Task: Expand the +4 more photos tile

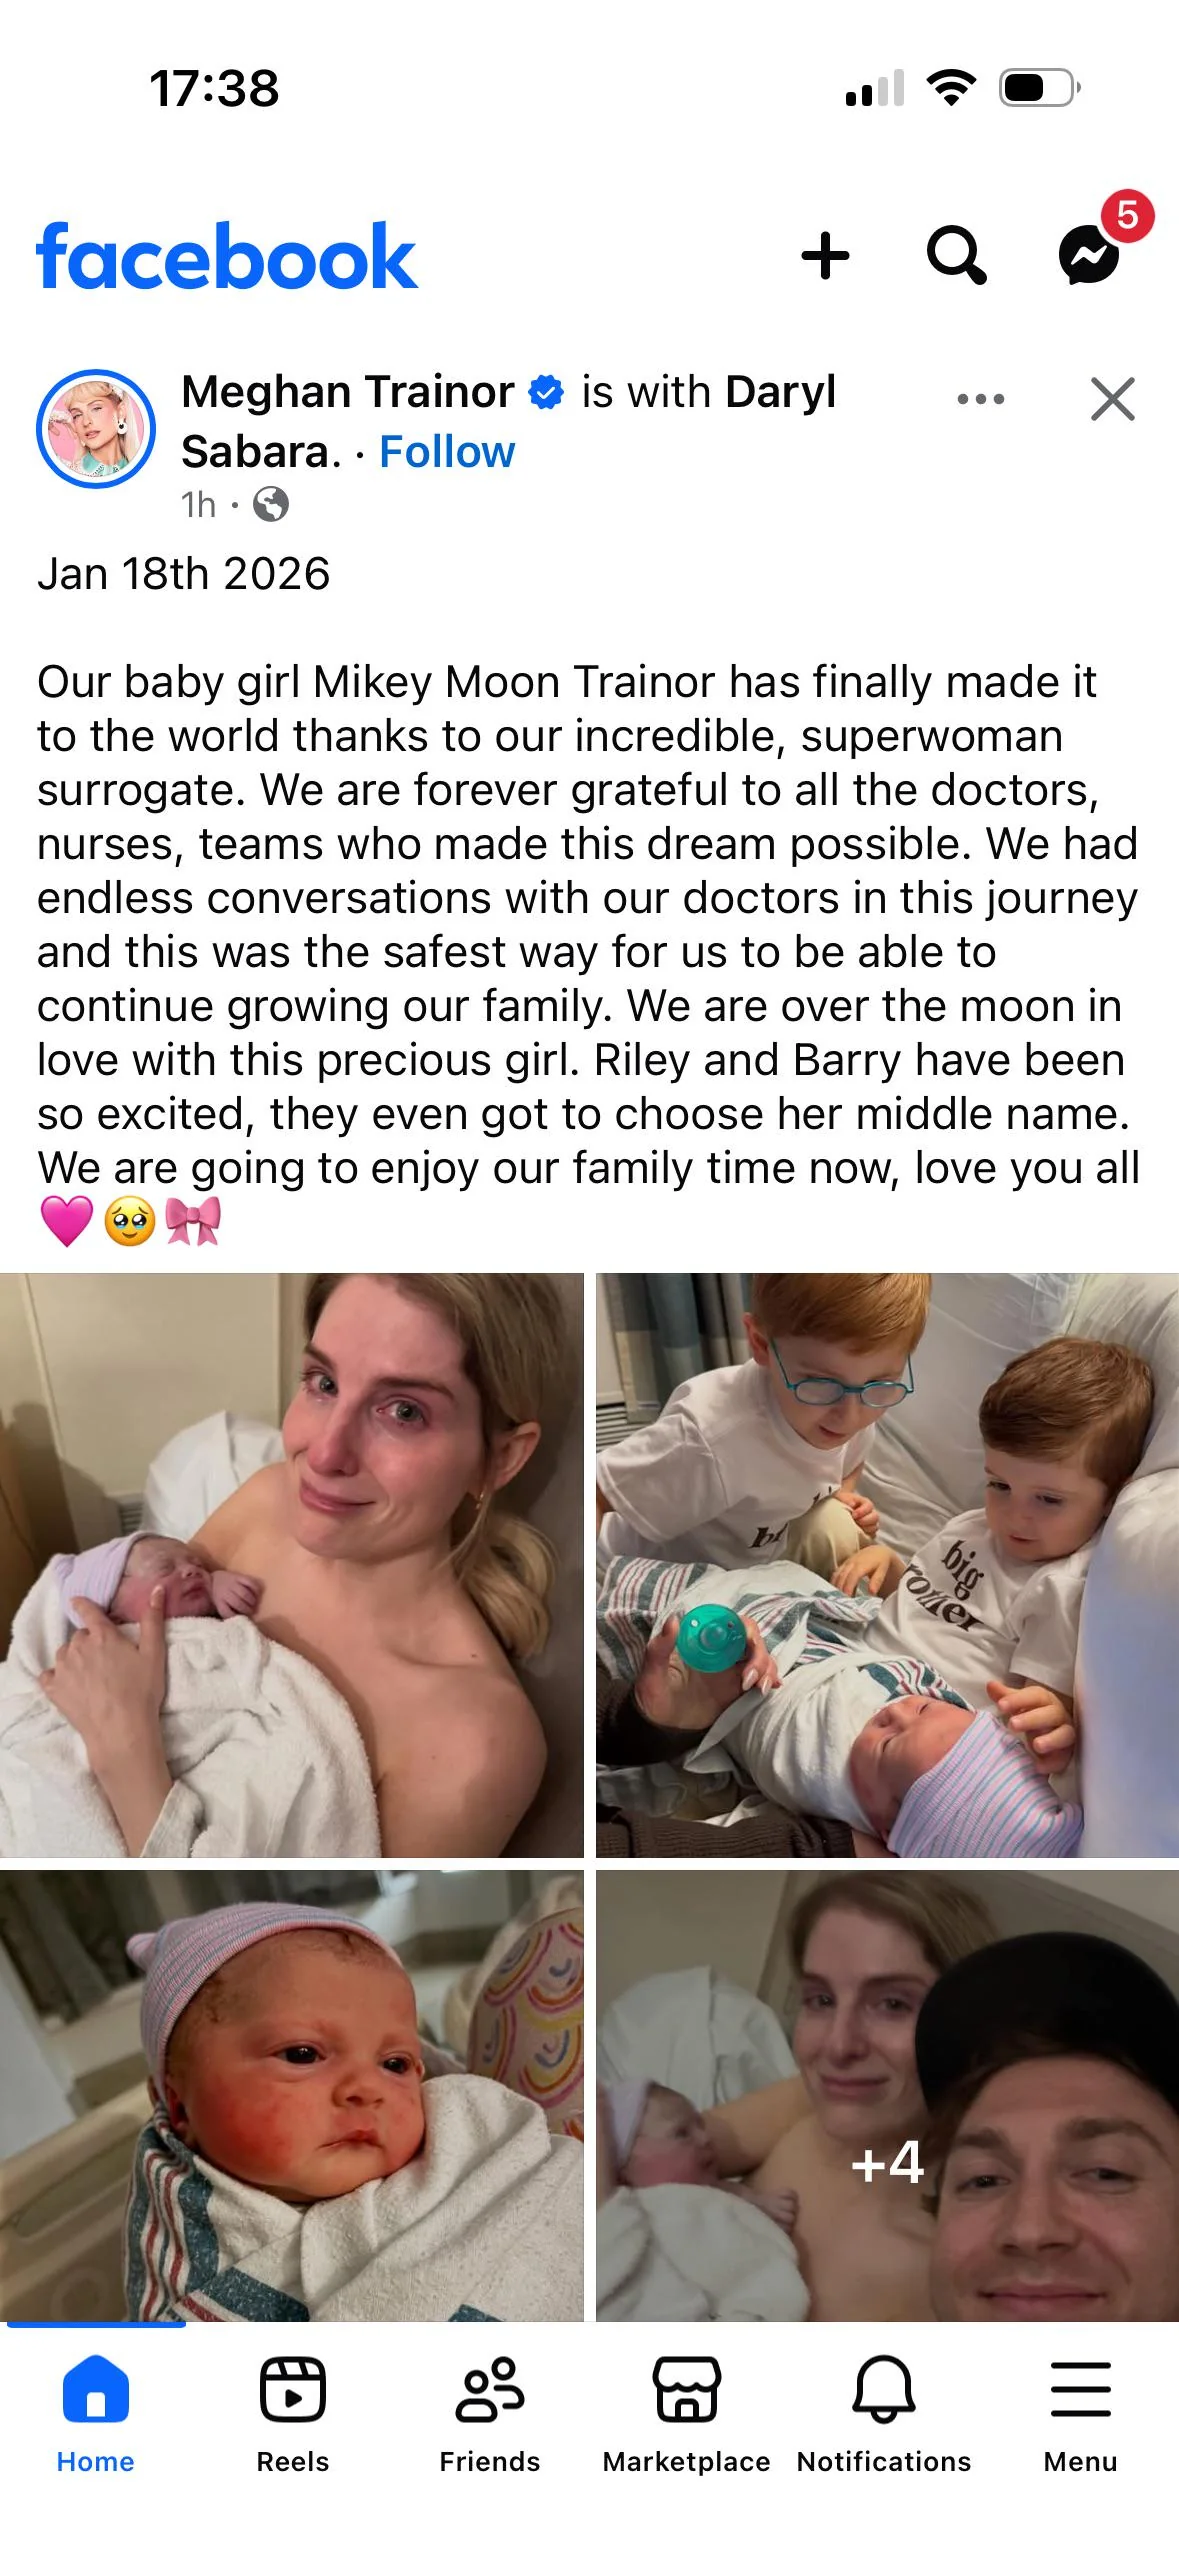Action: (x=887, y=2095)
